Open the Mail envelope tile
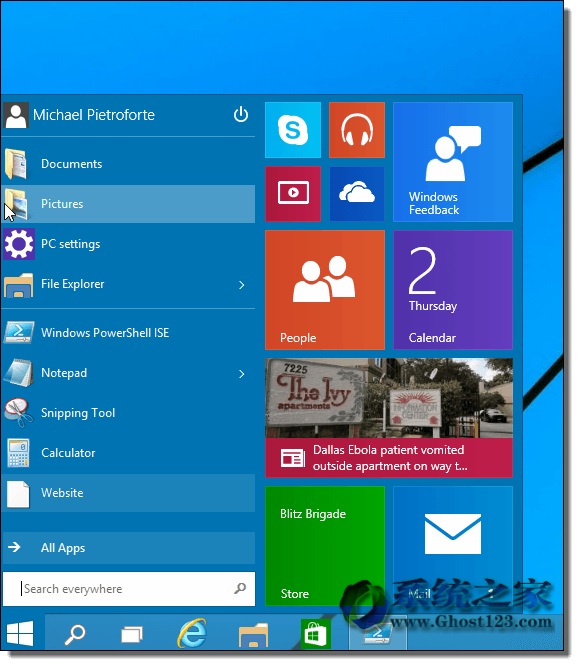This screenshot has height=666, width=579. click(453, 546)
